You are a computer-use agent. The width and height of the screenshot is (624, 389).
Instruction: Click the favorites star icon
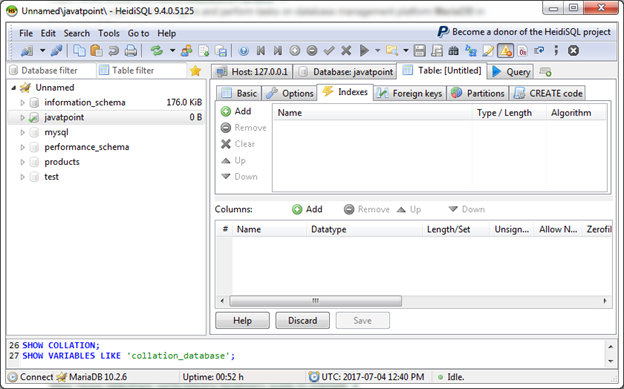195,70
